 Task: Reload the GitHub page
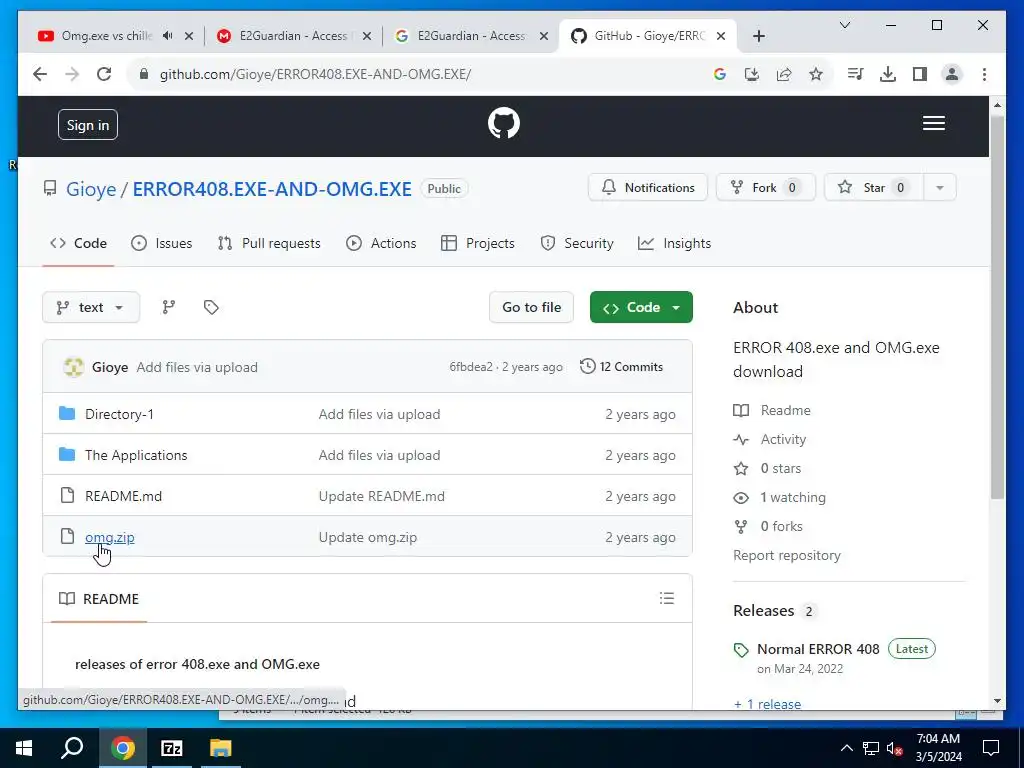(x=104, y=74)
